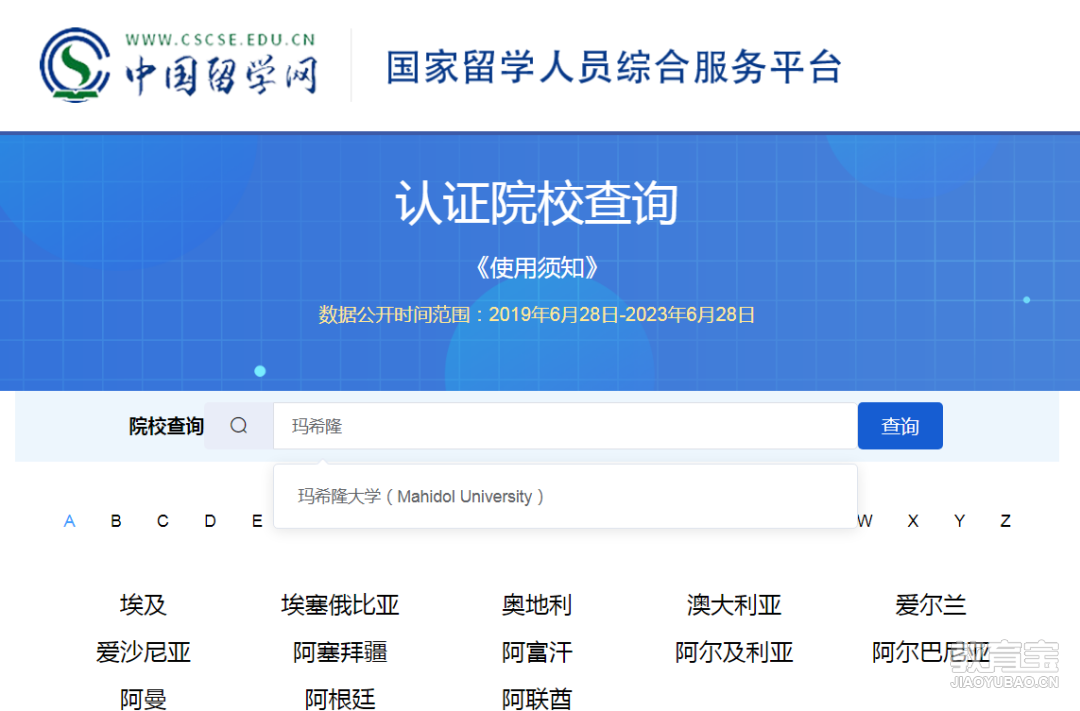Select the letter X tab
This screenshot has width=1080, height=711.
click(913, 521)
